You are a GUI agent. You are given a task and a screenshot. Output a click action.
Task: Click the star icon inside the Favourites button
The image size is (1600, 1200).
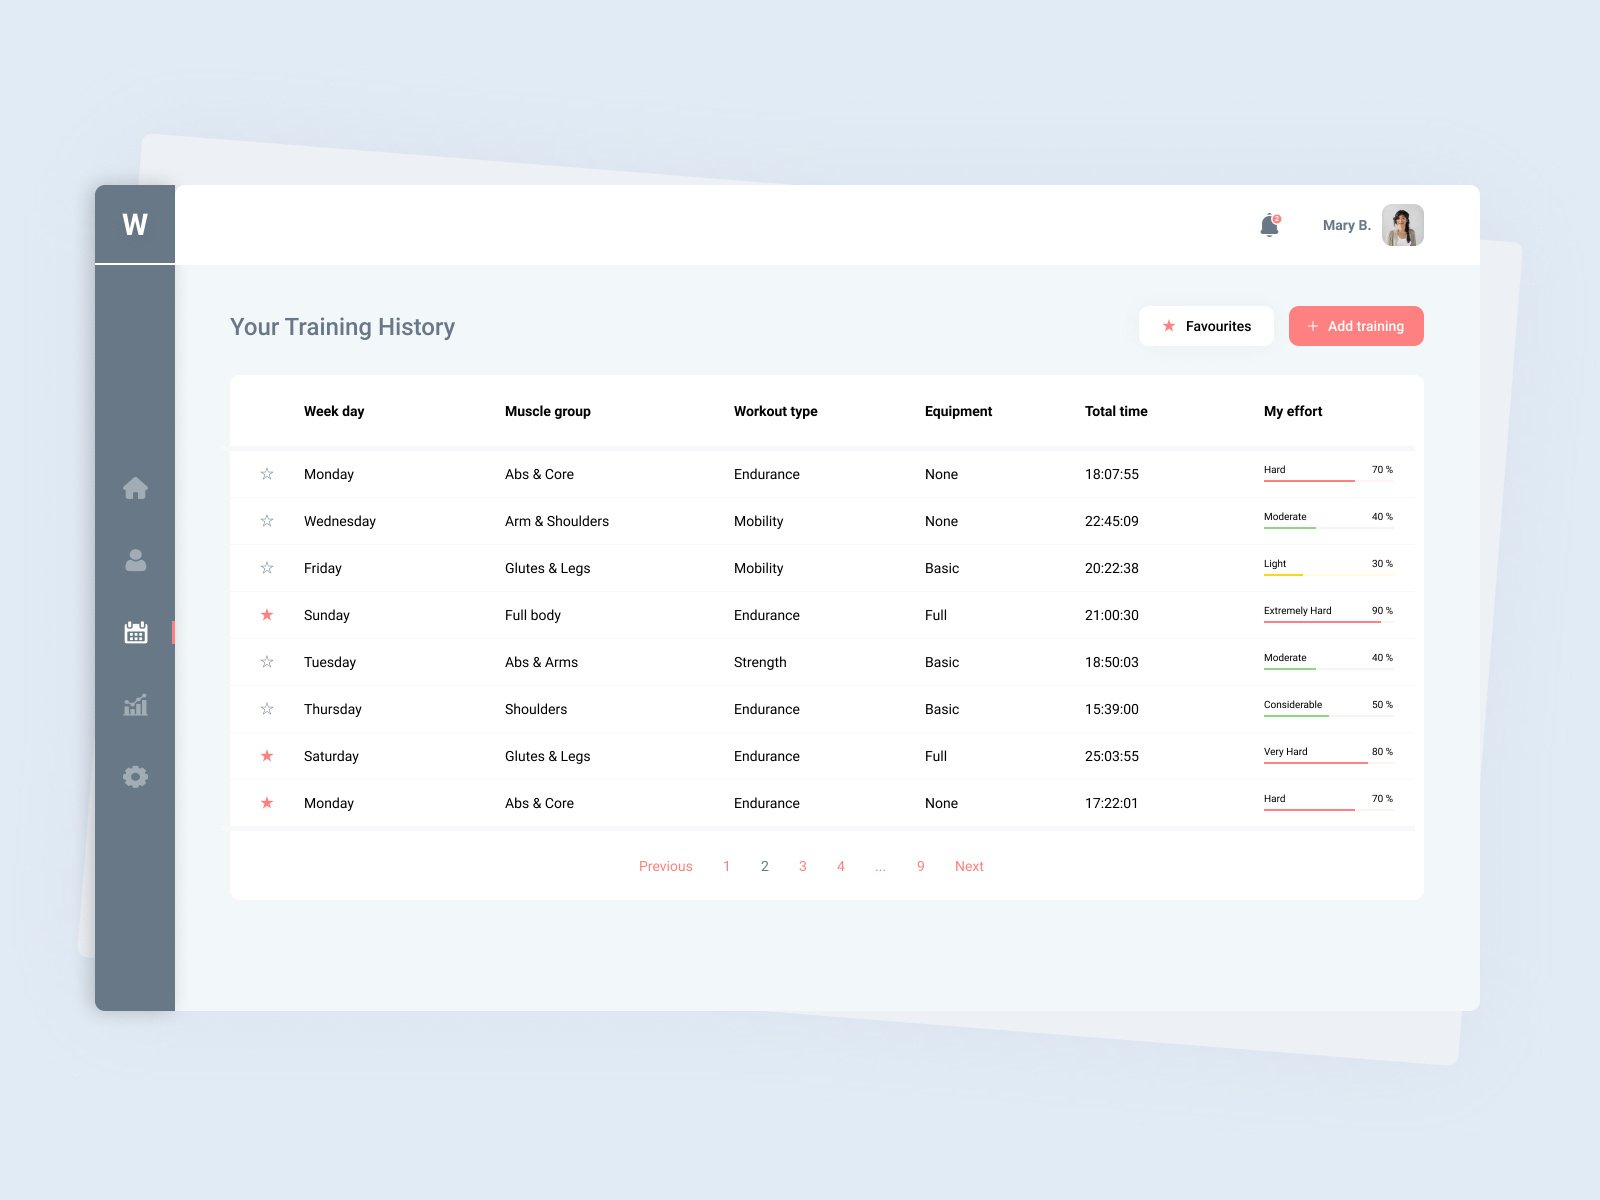[1167, 326]
